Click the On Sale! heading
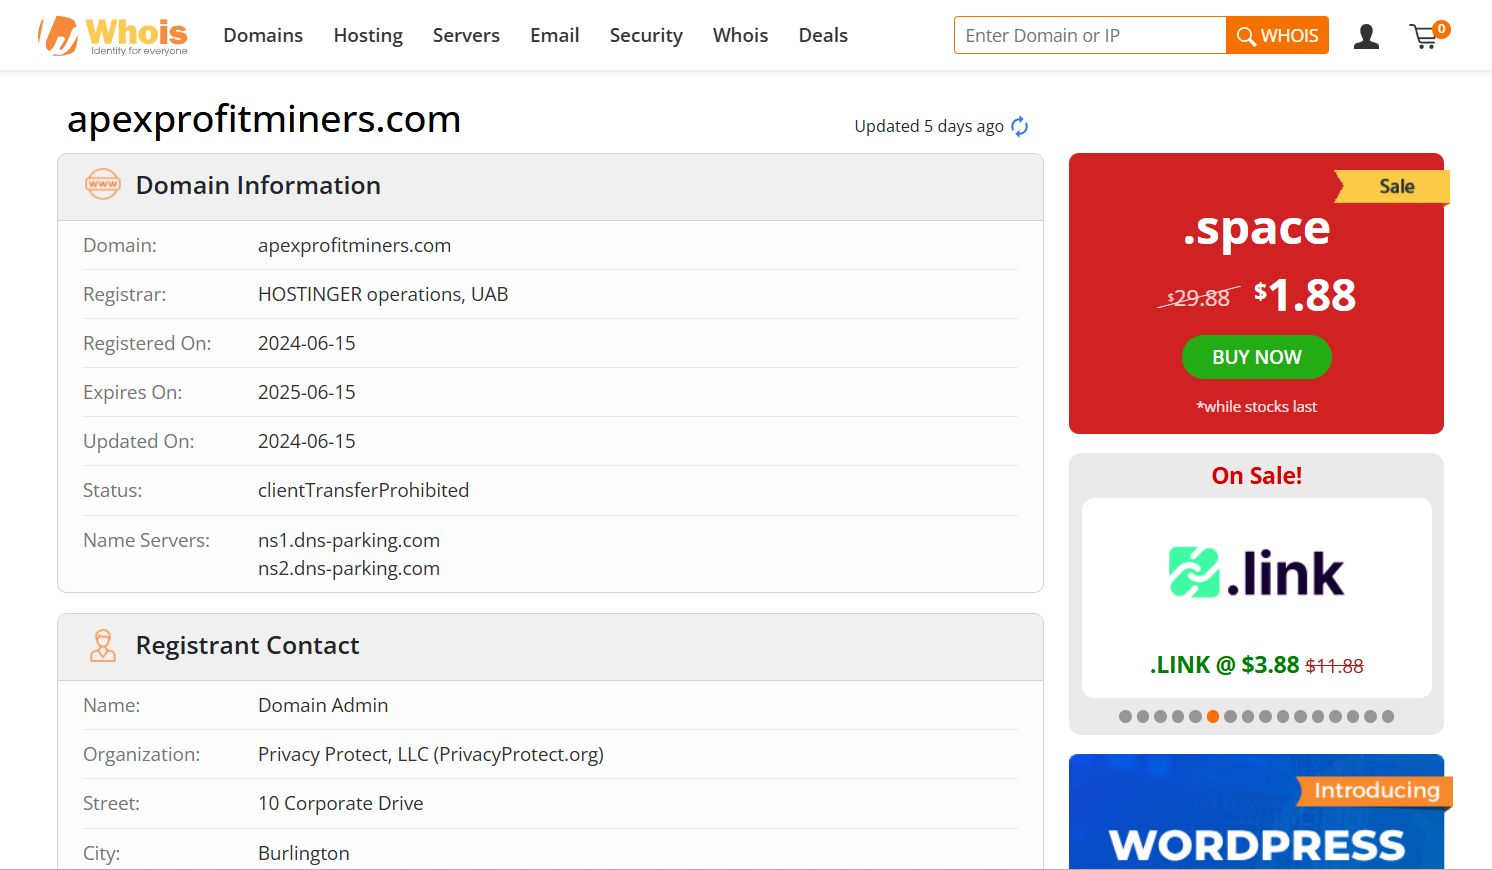 coord(1257,476)
